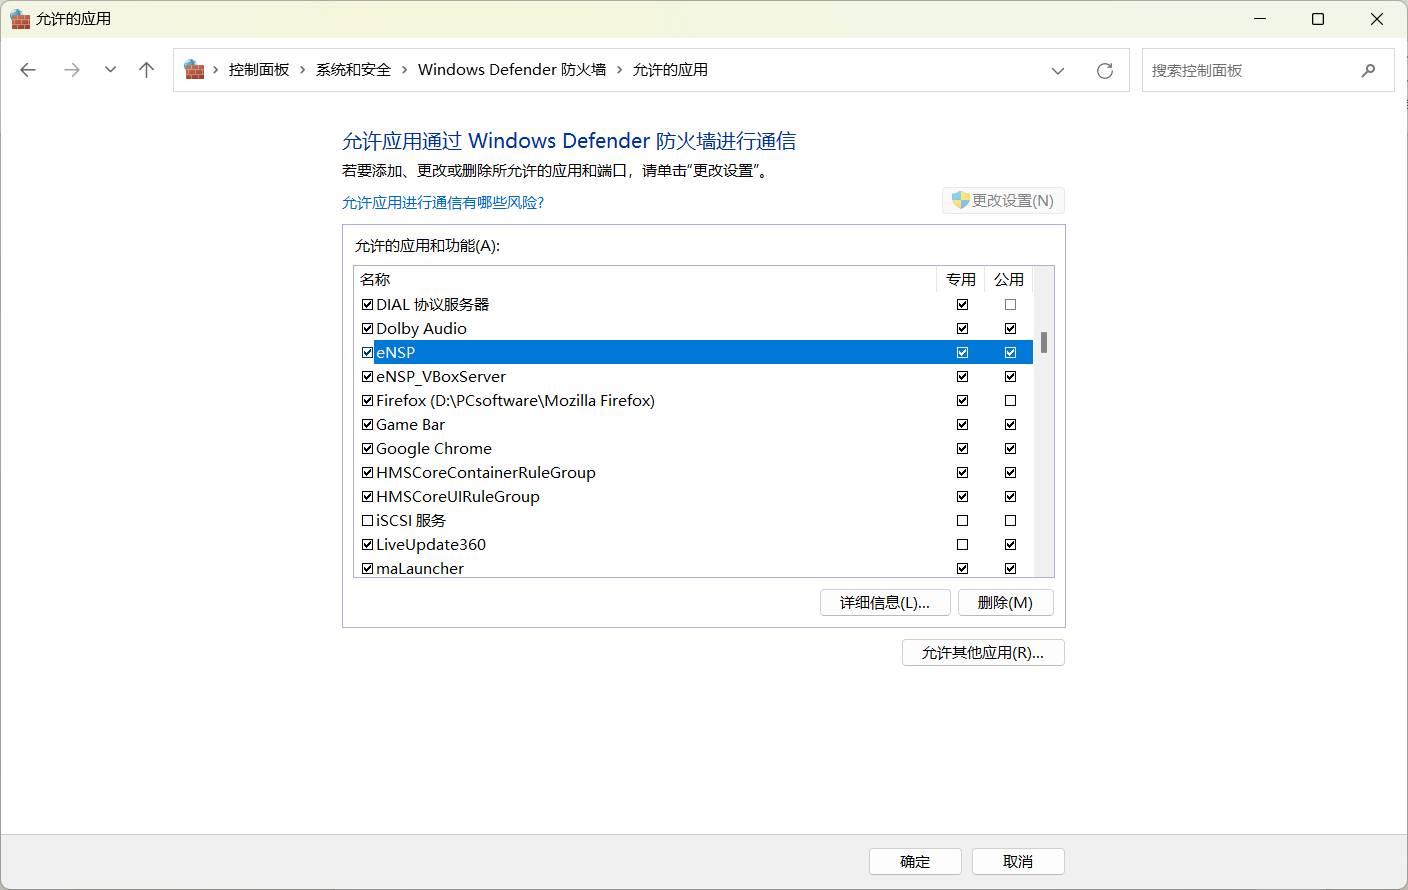Click the 专用 column header

pyautogui.click(x=961, y=279)
